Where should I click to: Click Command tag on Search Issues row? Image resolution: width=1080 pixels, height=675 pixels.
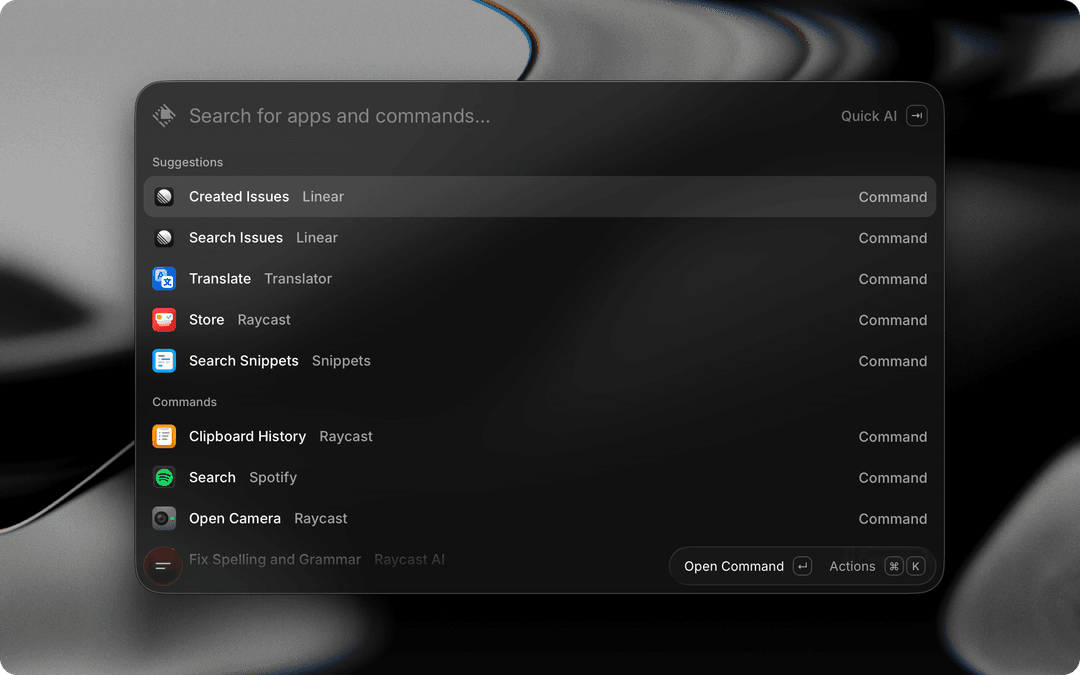coord(893,238)
